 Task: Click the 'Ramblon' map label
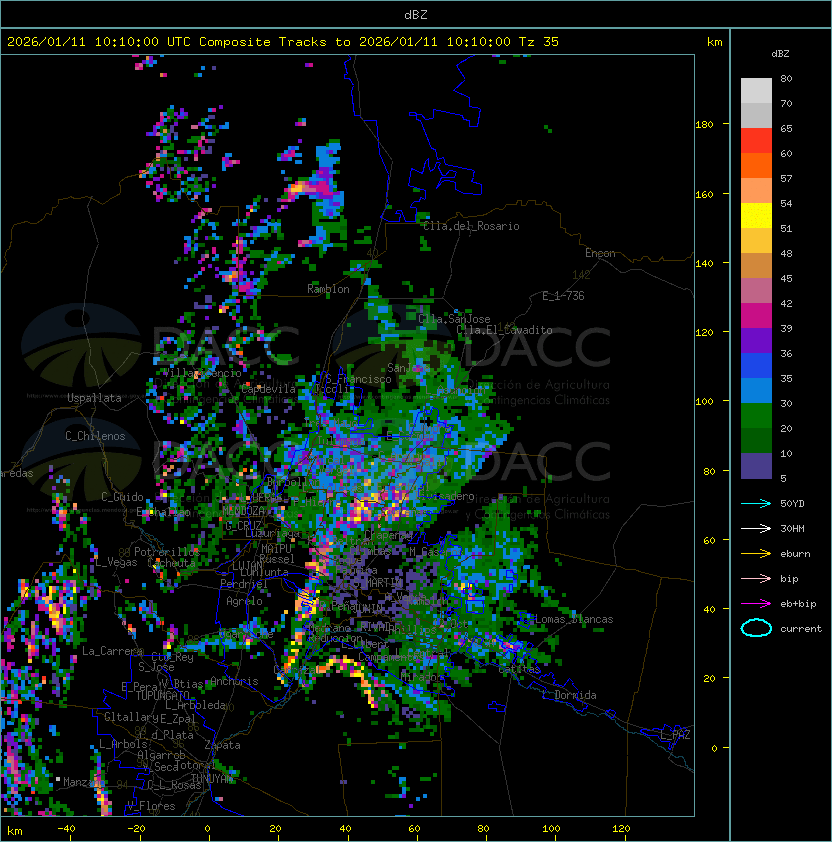(x=328, y=289)
